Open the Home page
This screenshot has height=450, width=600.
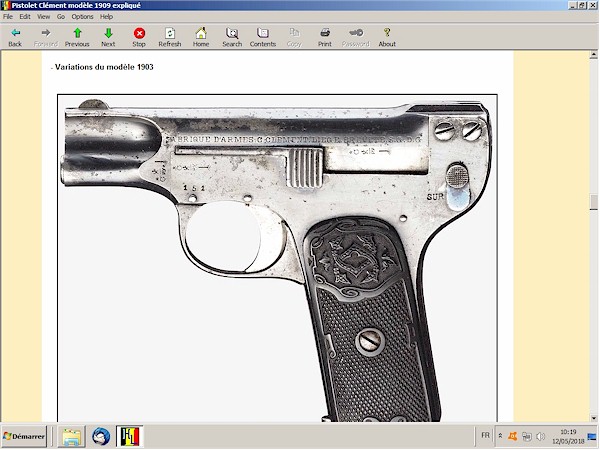point(201,37)
